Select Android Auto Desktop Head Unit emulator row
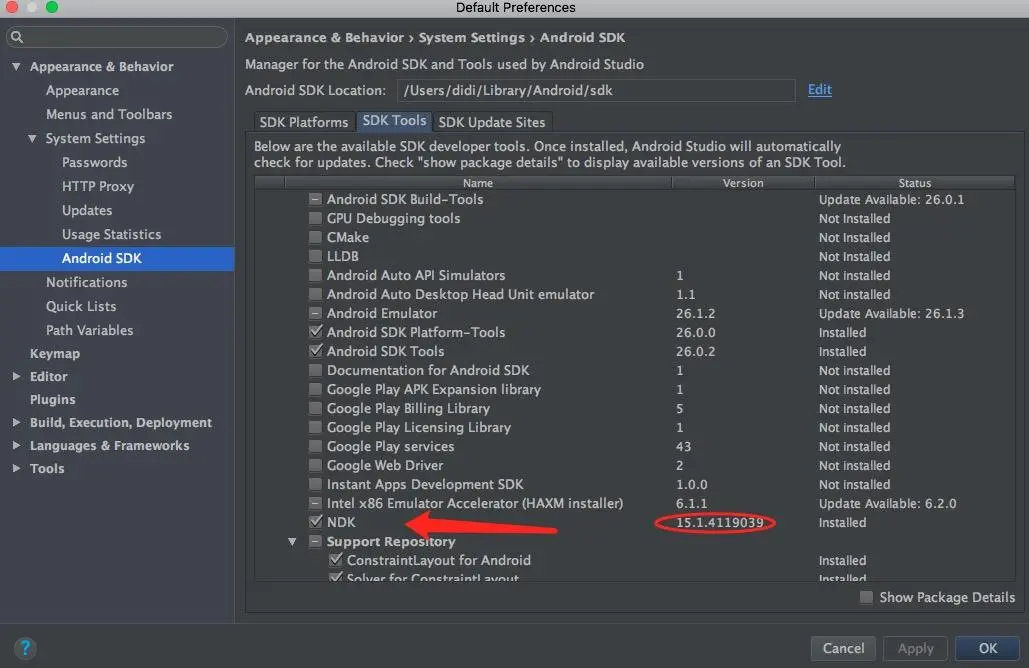Screen dimensions: 1029x668 [x=635, y=294]
